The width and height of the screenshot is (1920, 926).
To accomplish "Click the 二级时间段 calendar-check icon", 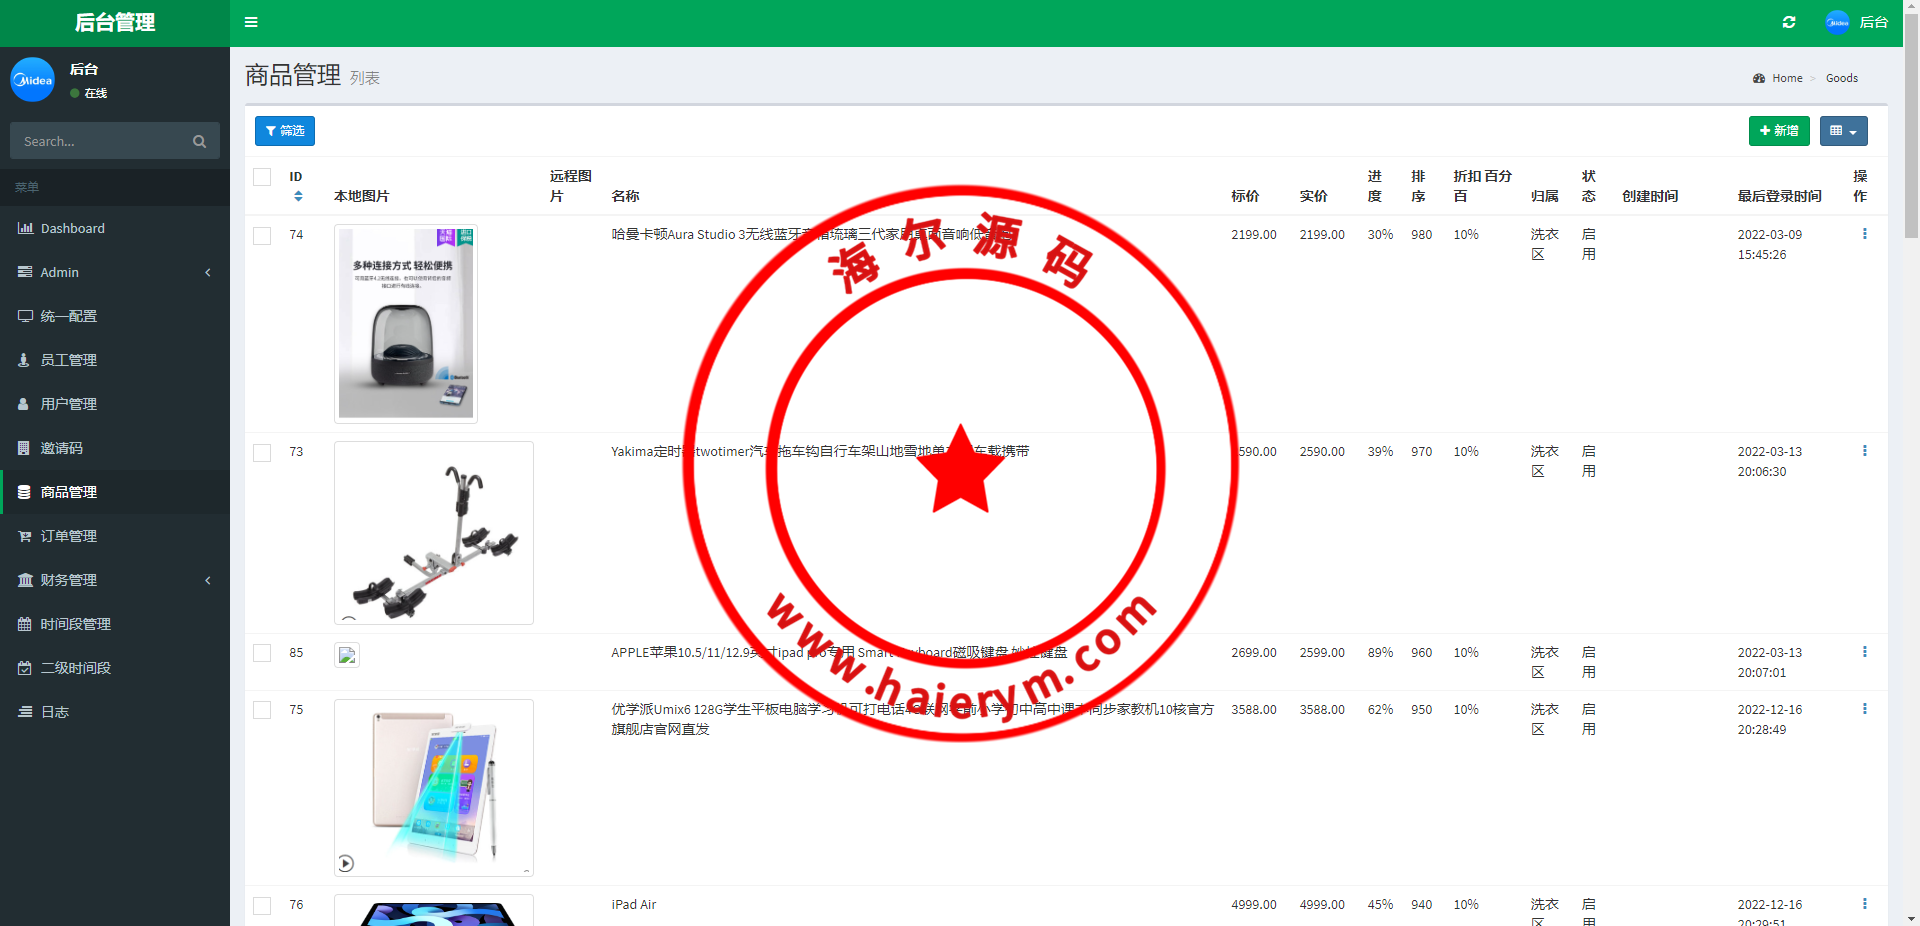I will tap(25, 668).
